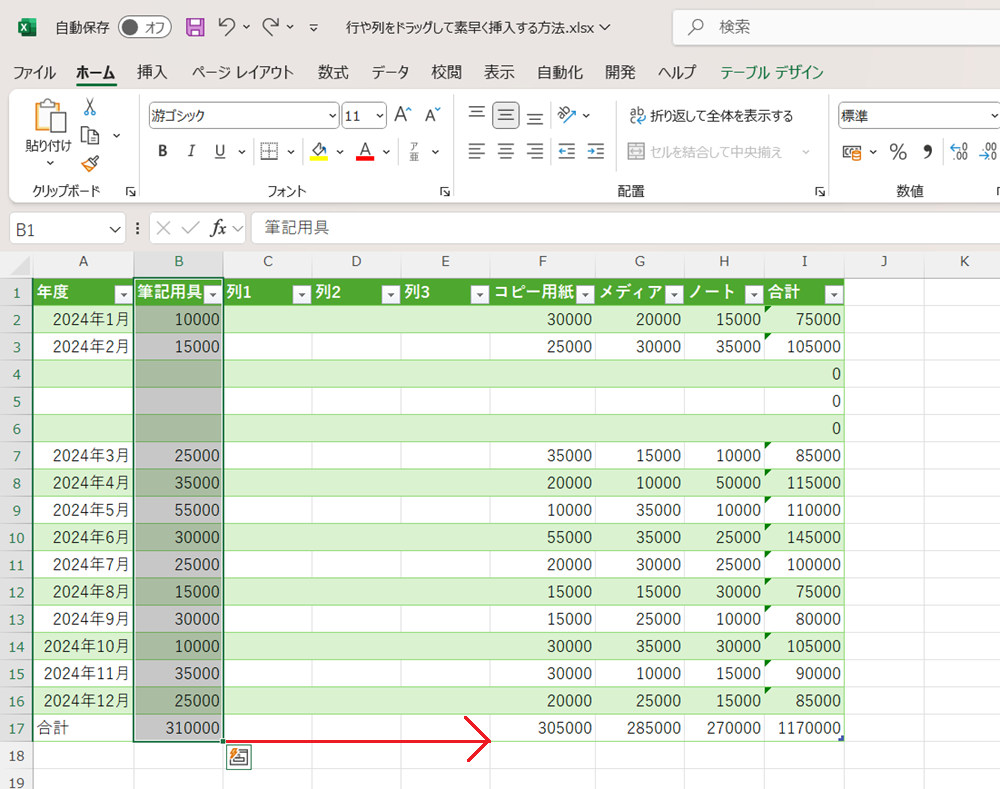
Task: Cut selection with scissors icon
Action: pos(90,107)
